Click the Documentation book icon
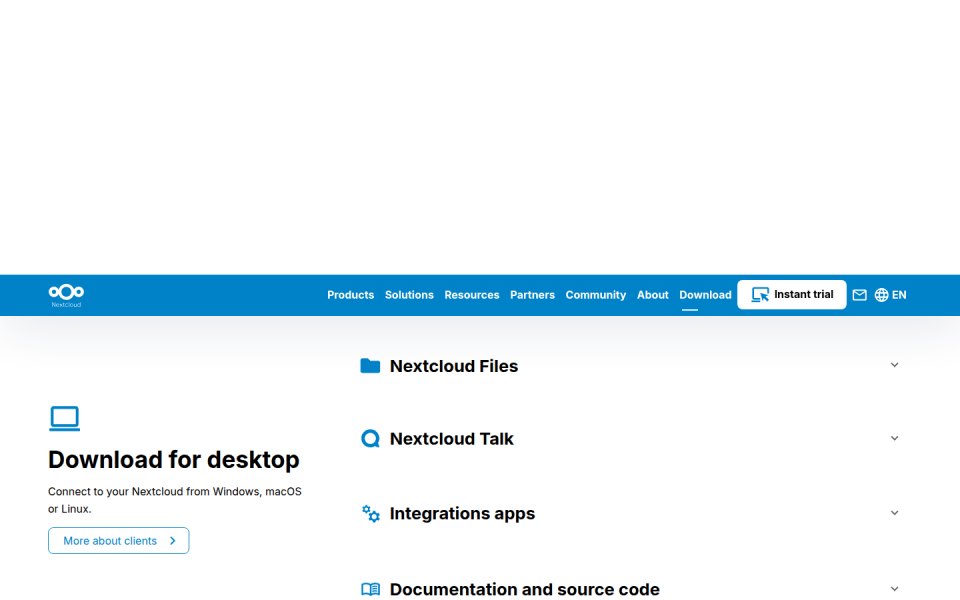This screenshot has height=600, width=960. coord(370,589)
